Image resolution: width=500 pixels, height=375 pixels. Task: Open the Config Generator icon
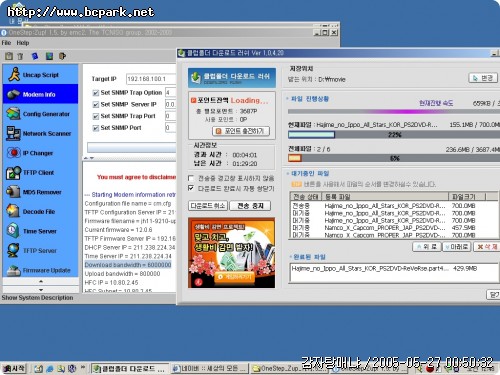tap(13, 114)
